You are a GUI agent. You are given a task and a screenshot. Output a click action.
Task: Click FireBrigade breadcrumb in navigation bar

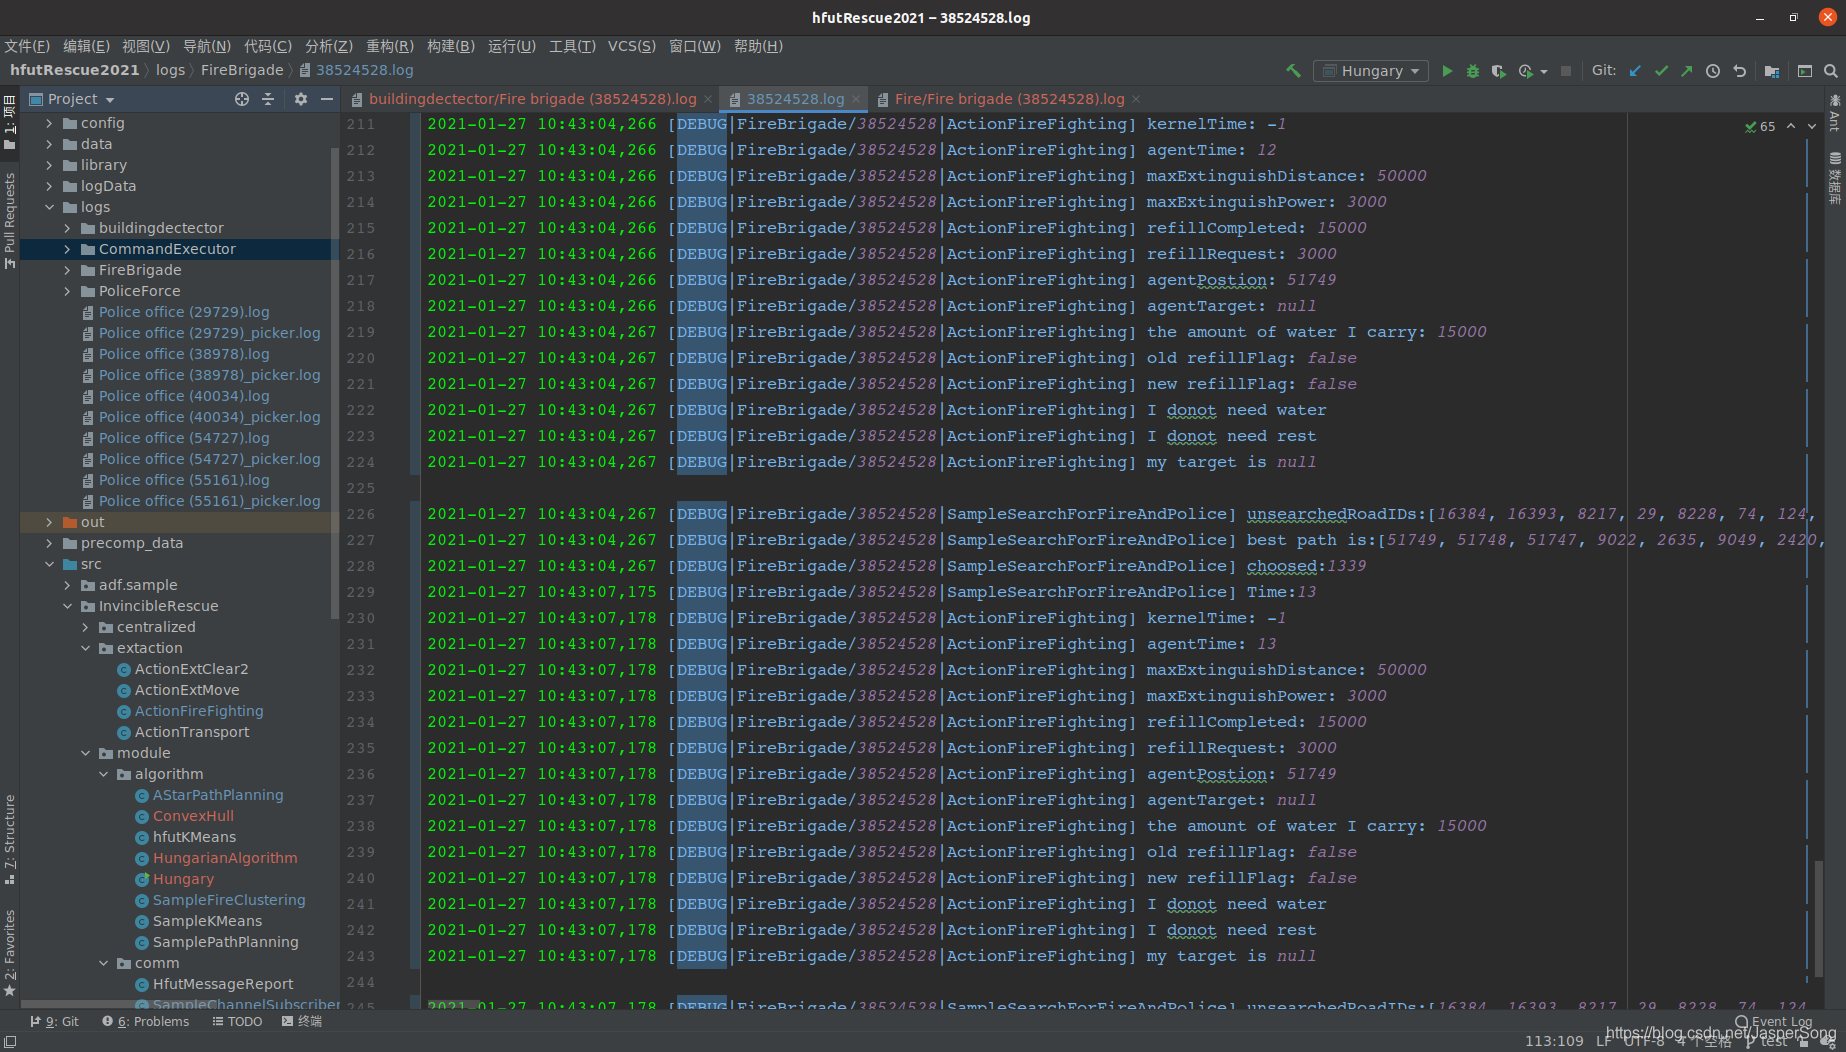242,70
